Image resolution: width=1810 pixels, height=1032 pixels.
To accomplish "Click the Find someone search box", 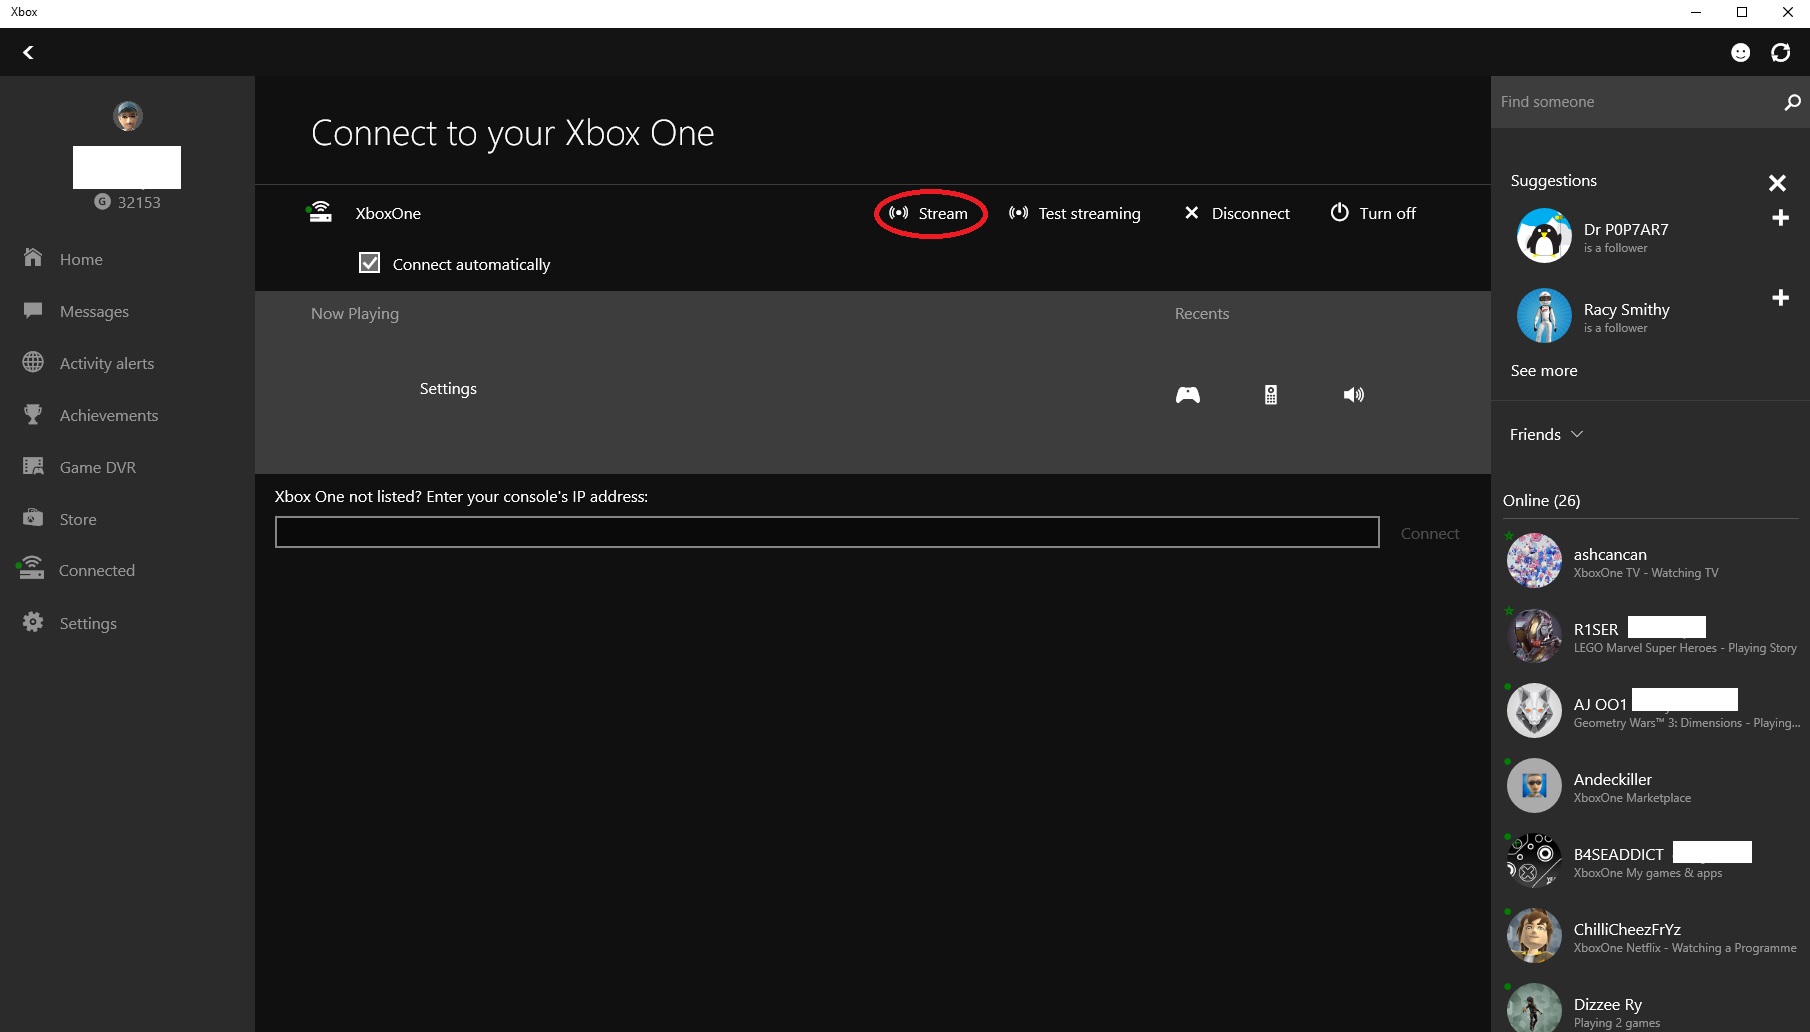I will (1635, 102).
